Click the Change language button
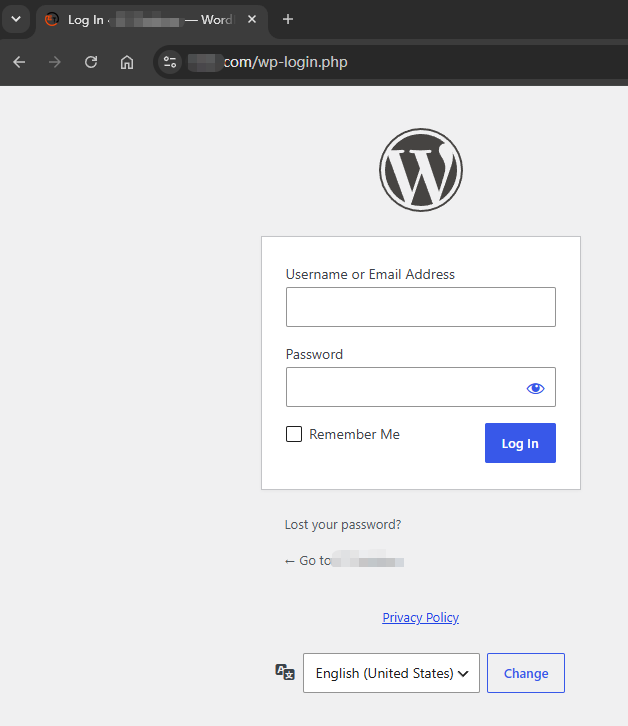The height and width of the screenshot is (726, 628). (x=526, y=673)
